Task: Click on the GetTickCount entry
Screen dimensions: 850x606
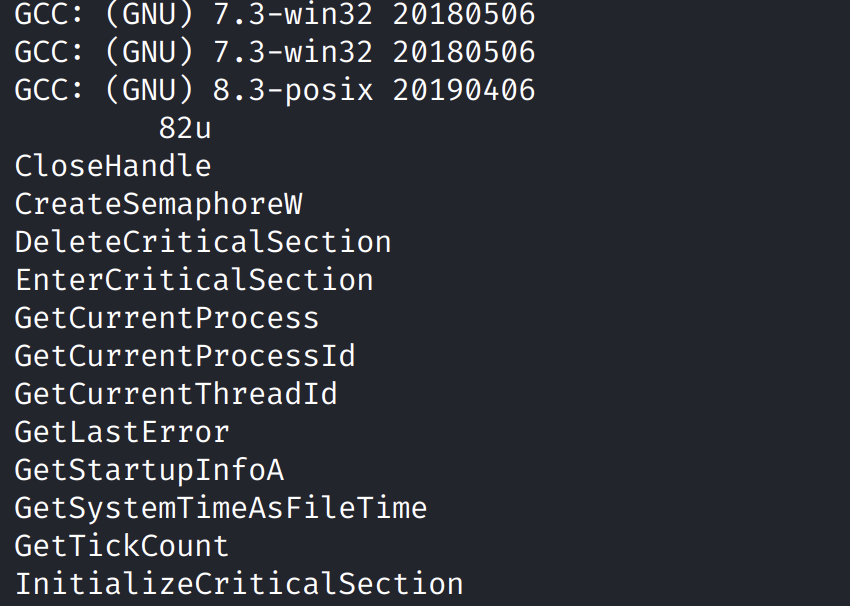Action: (122, 546)
